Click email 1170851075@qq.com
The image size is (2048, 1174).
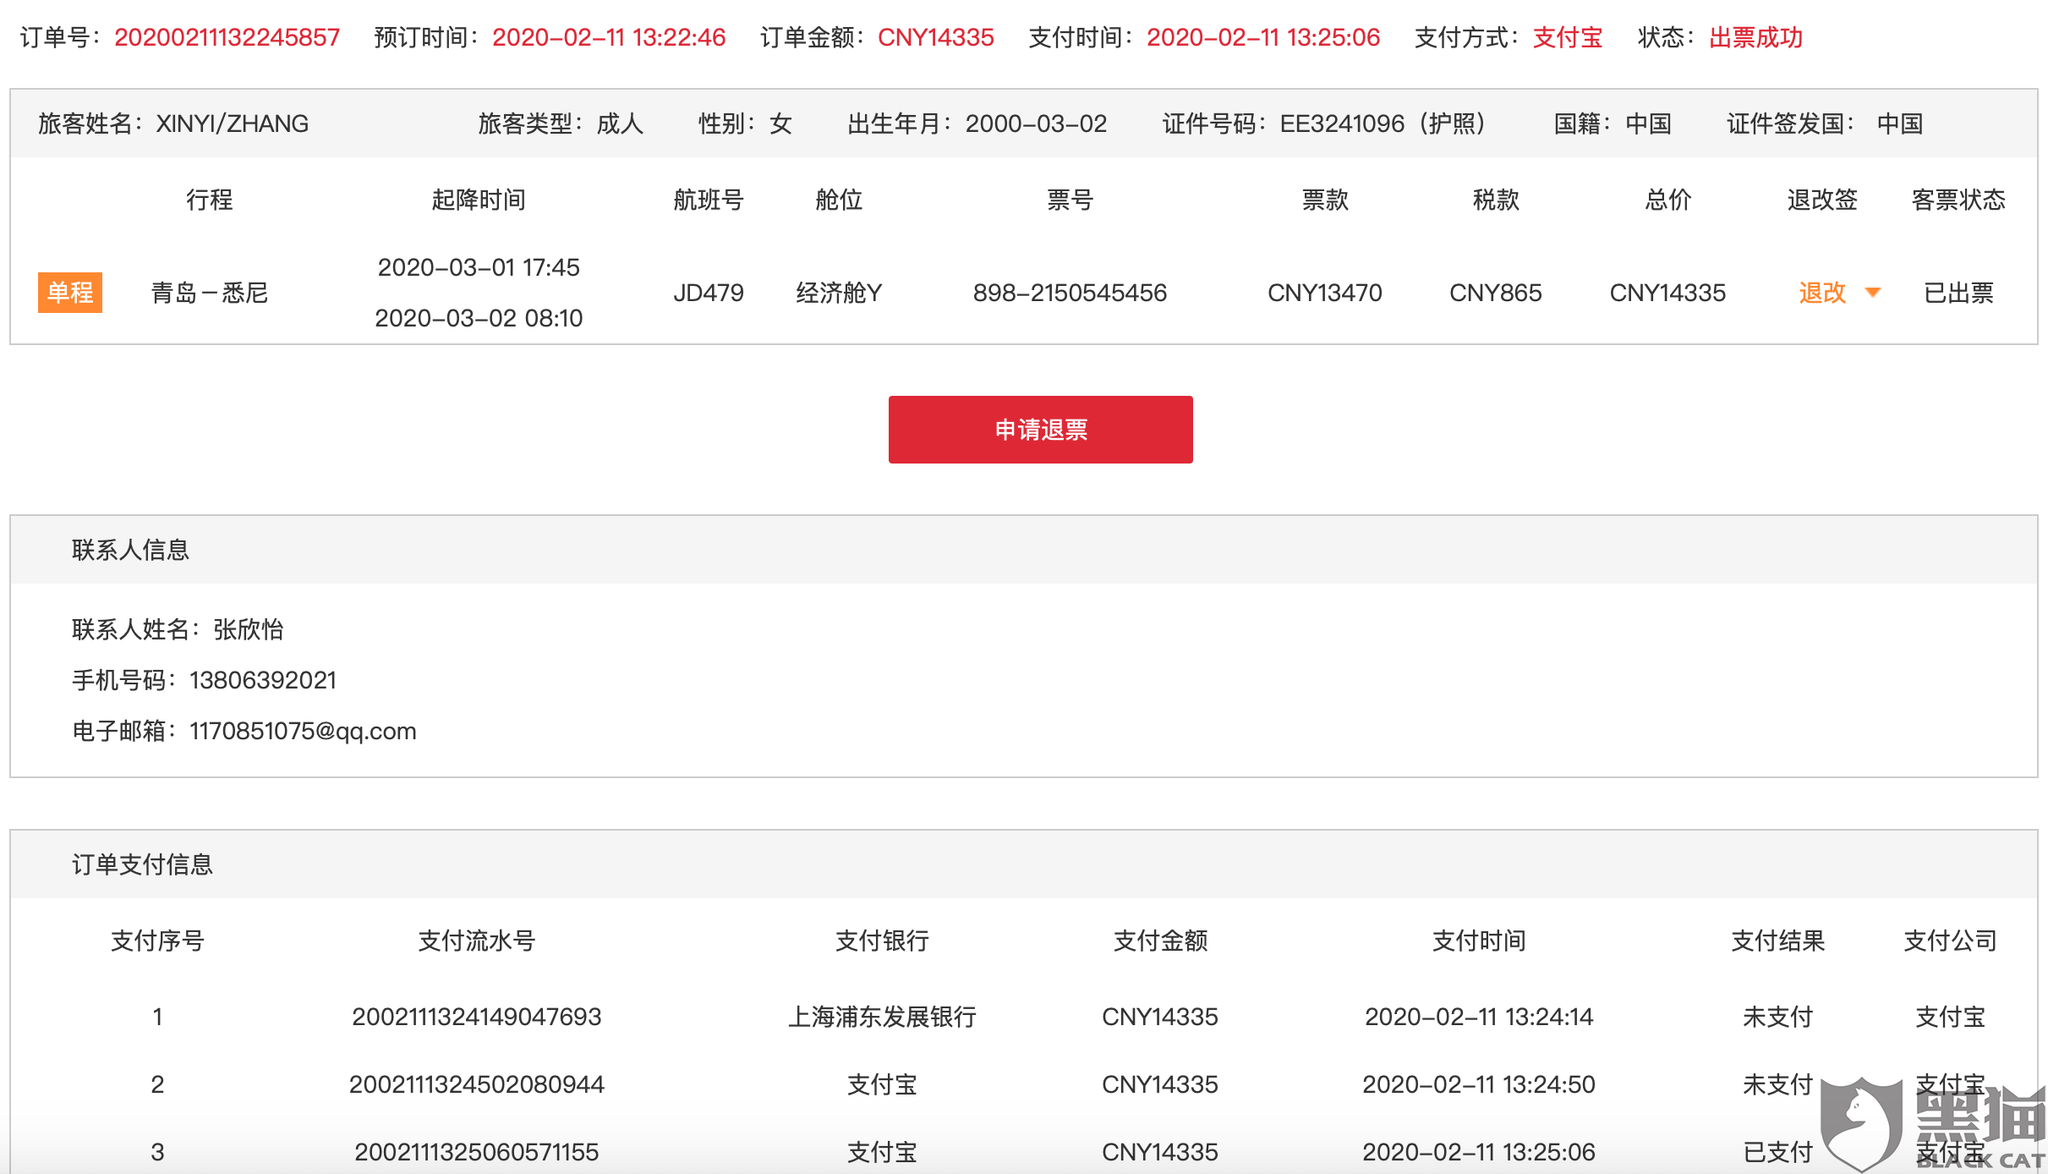click(303, 731)
